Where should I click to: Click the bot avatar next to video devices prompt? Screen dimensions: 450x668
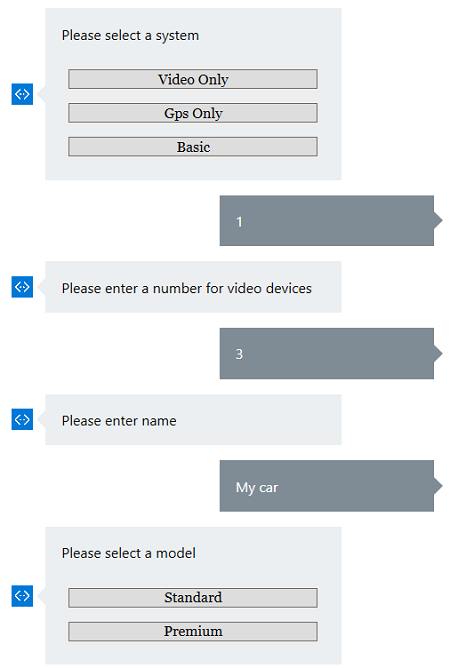point(22,287)
